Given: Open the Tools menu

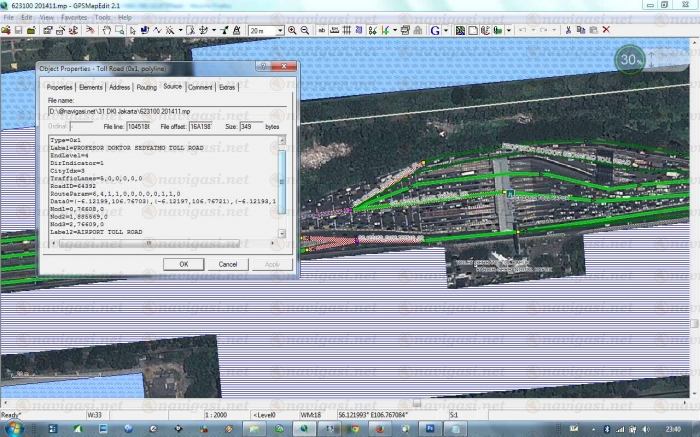Looking at the screenshot, I should [101, 17].
